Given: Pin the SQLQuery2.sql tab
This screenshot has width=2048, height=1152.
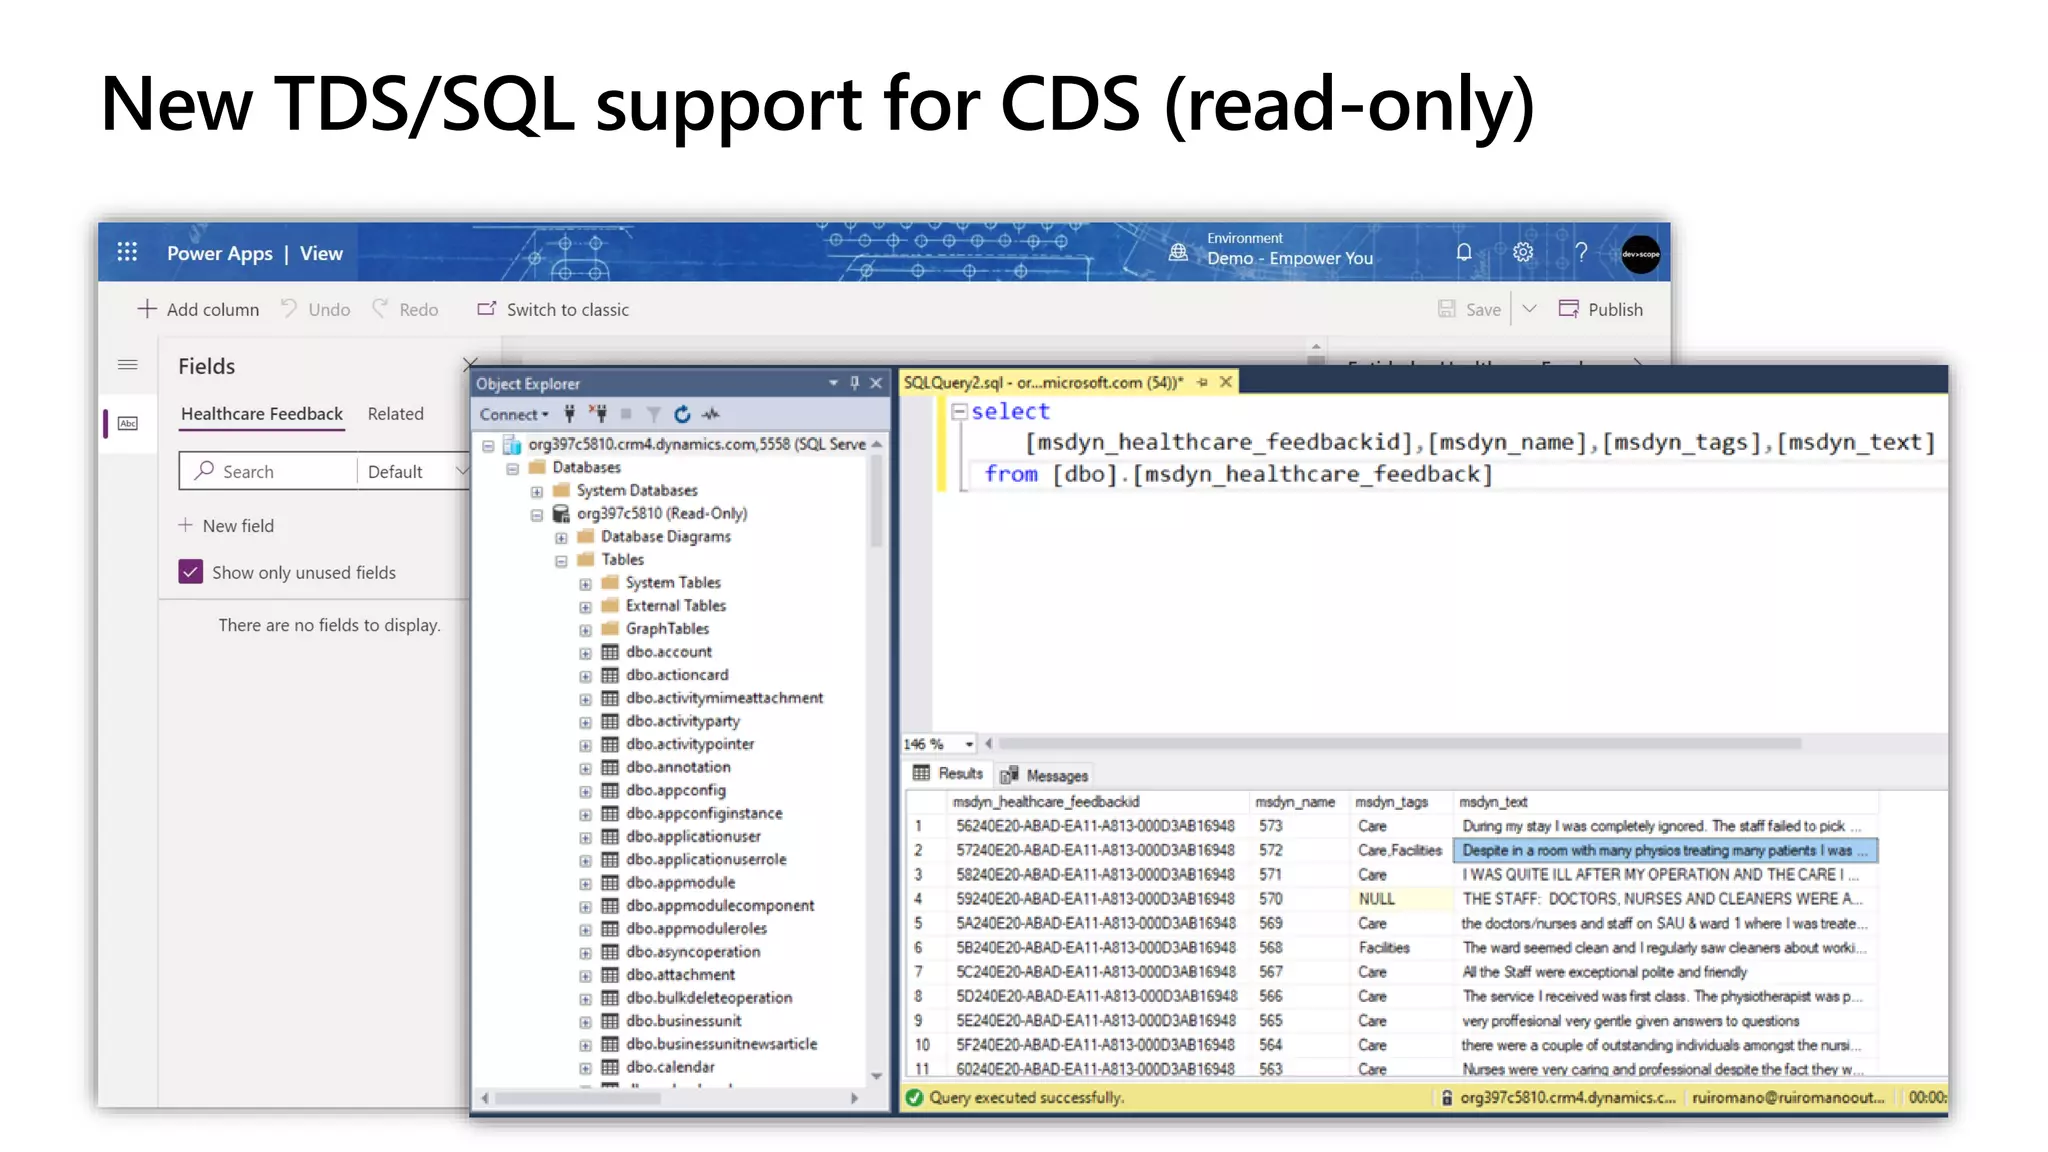Looking at the screenshot, I should click(x=1202, y=382).
